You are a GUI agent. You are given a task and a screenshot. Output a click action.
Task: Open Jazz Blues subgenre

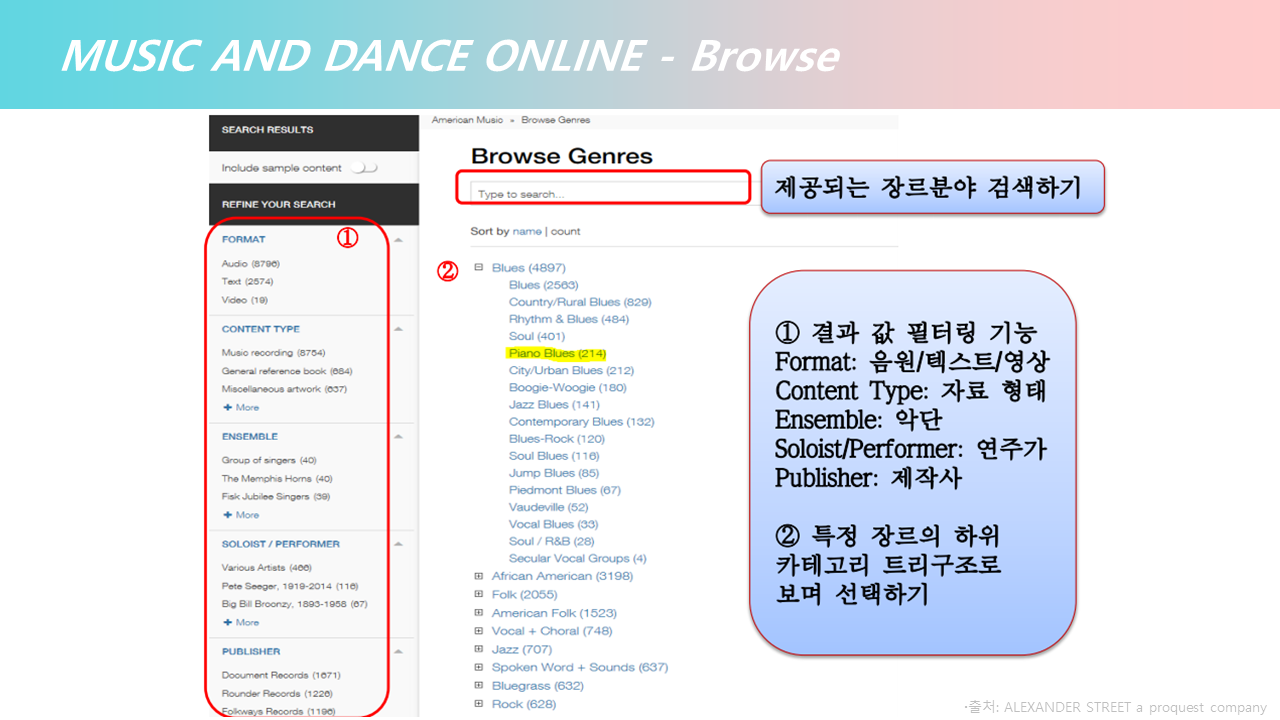pos(554,404)
